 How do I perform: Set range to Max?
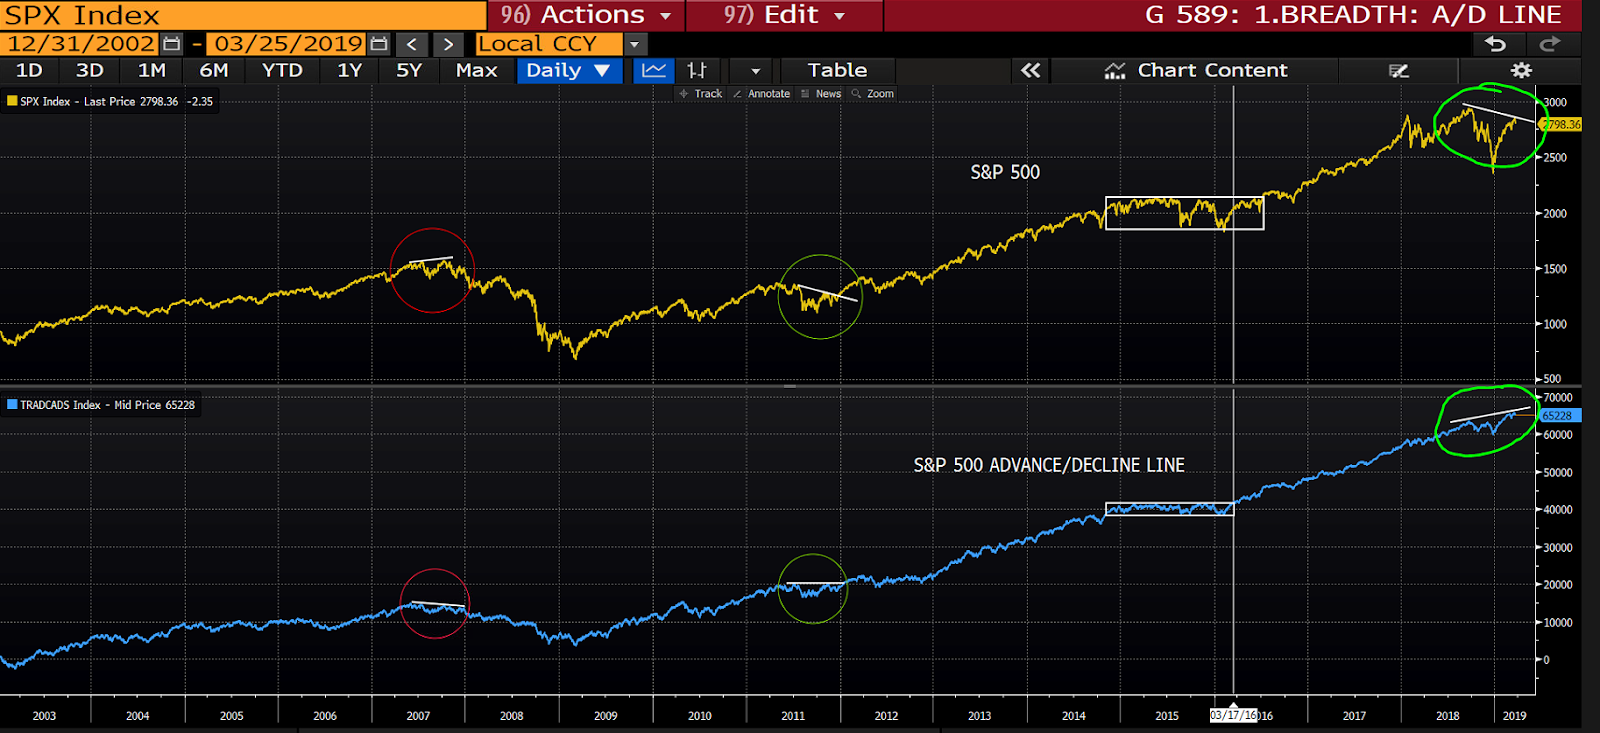coord(477,70)
